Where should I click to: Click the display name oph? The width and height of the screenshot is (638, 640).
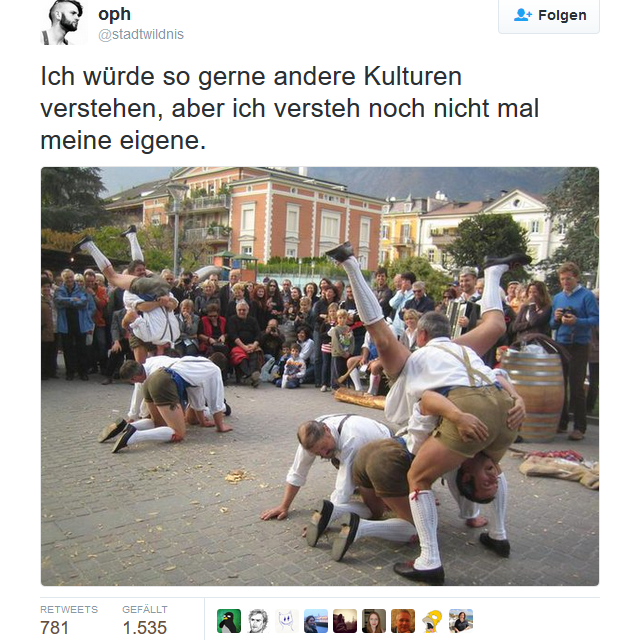click(x=114, y=14)
